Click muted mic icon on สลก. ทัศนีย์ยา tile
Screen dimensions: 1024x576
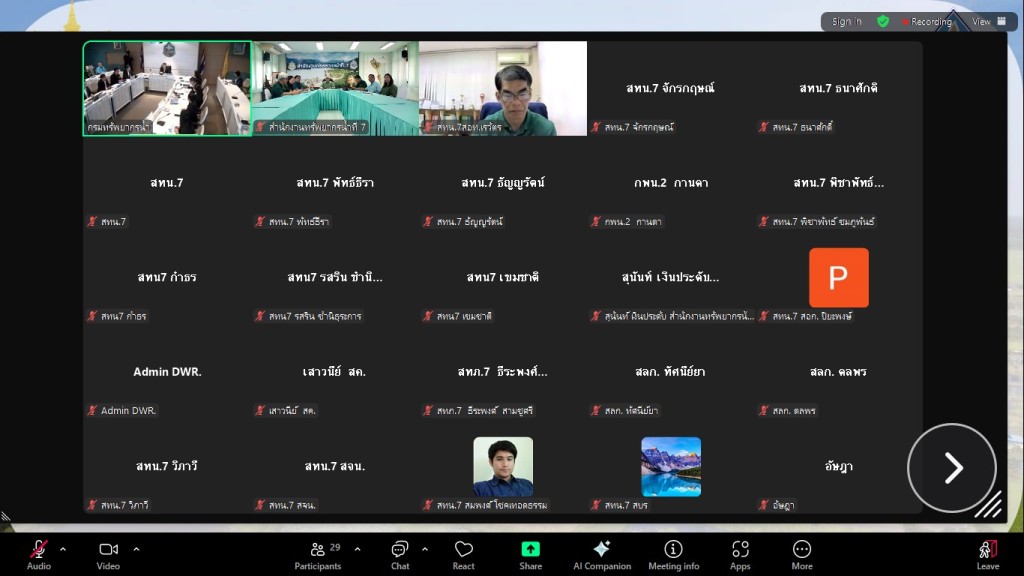pos(596,410)
